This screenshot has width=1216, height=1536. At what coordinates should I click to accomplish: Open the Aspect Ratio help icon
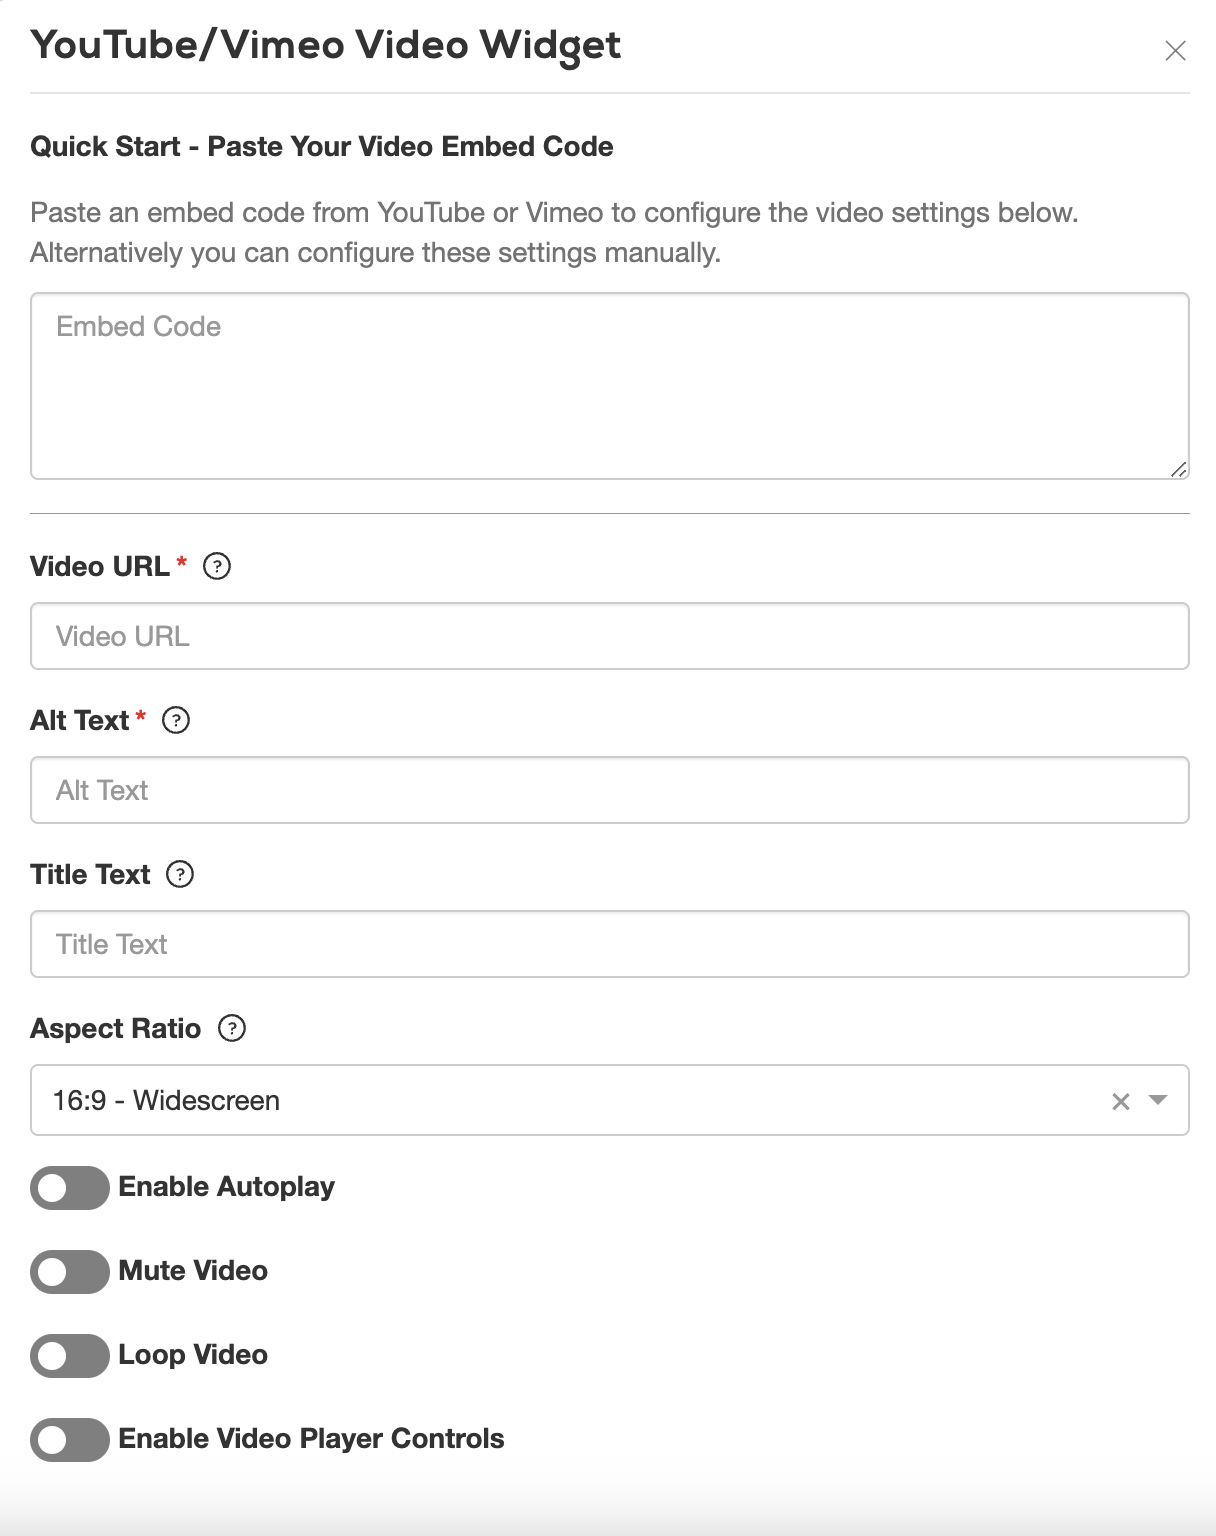tap(232, 1028)
